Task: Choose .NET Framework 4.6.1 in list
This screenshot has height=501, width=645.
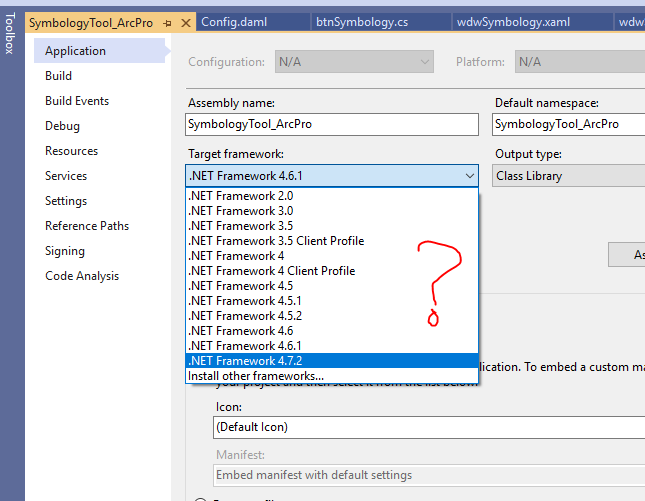Action: (x=332, y=346)
